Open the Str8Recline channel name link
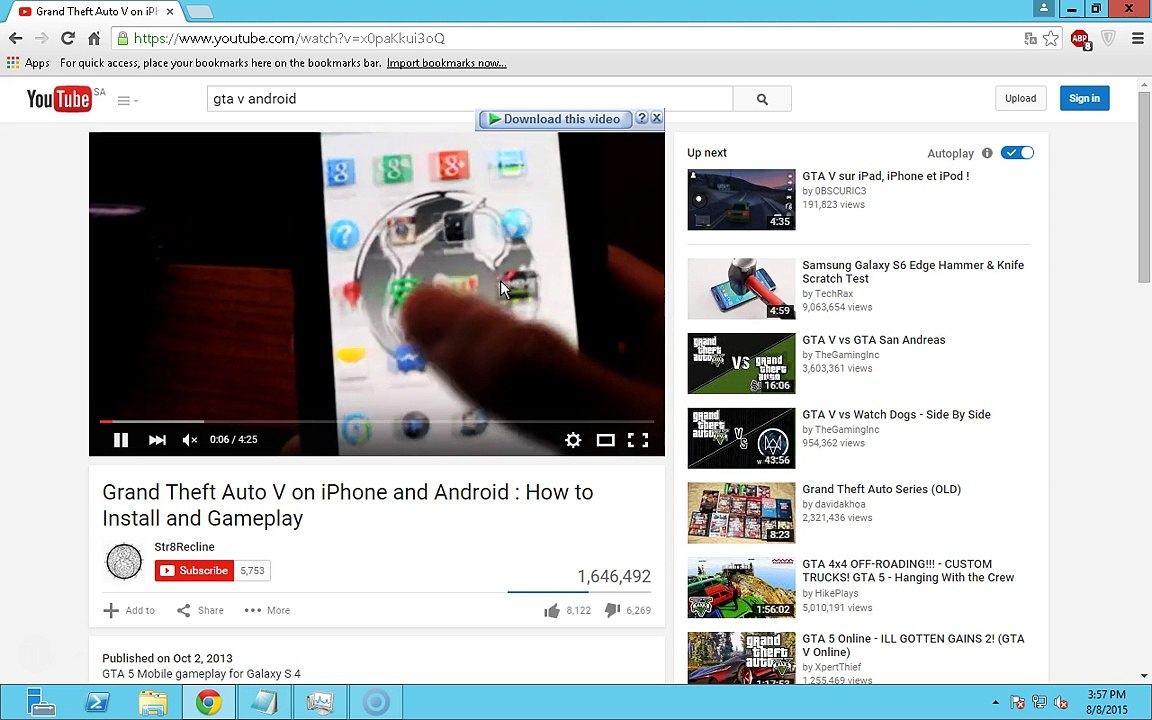 [x=184, y=547]
